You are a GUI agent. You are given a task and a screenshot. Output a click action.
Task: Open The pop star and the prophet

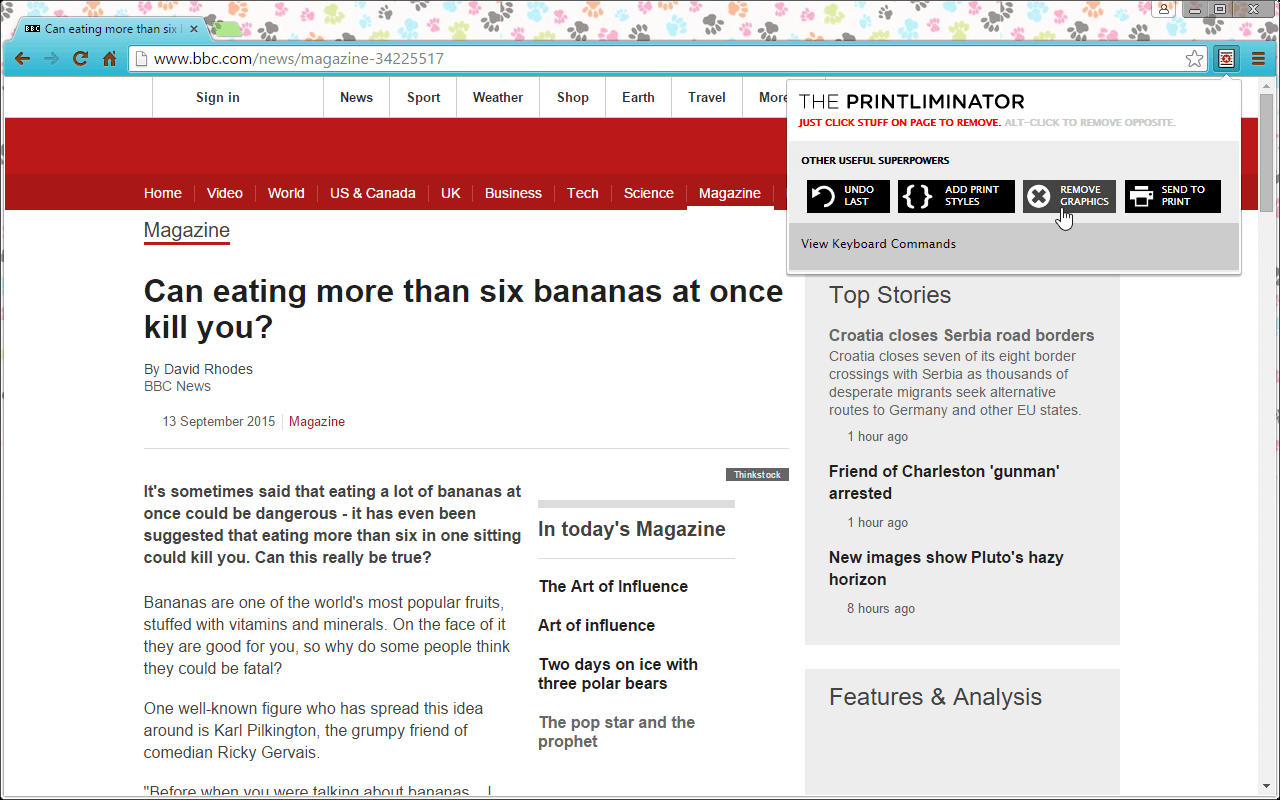click(617, 732)
